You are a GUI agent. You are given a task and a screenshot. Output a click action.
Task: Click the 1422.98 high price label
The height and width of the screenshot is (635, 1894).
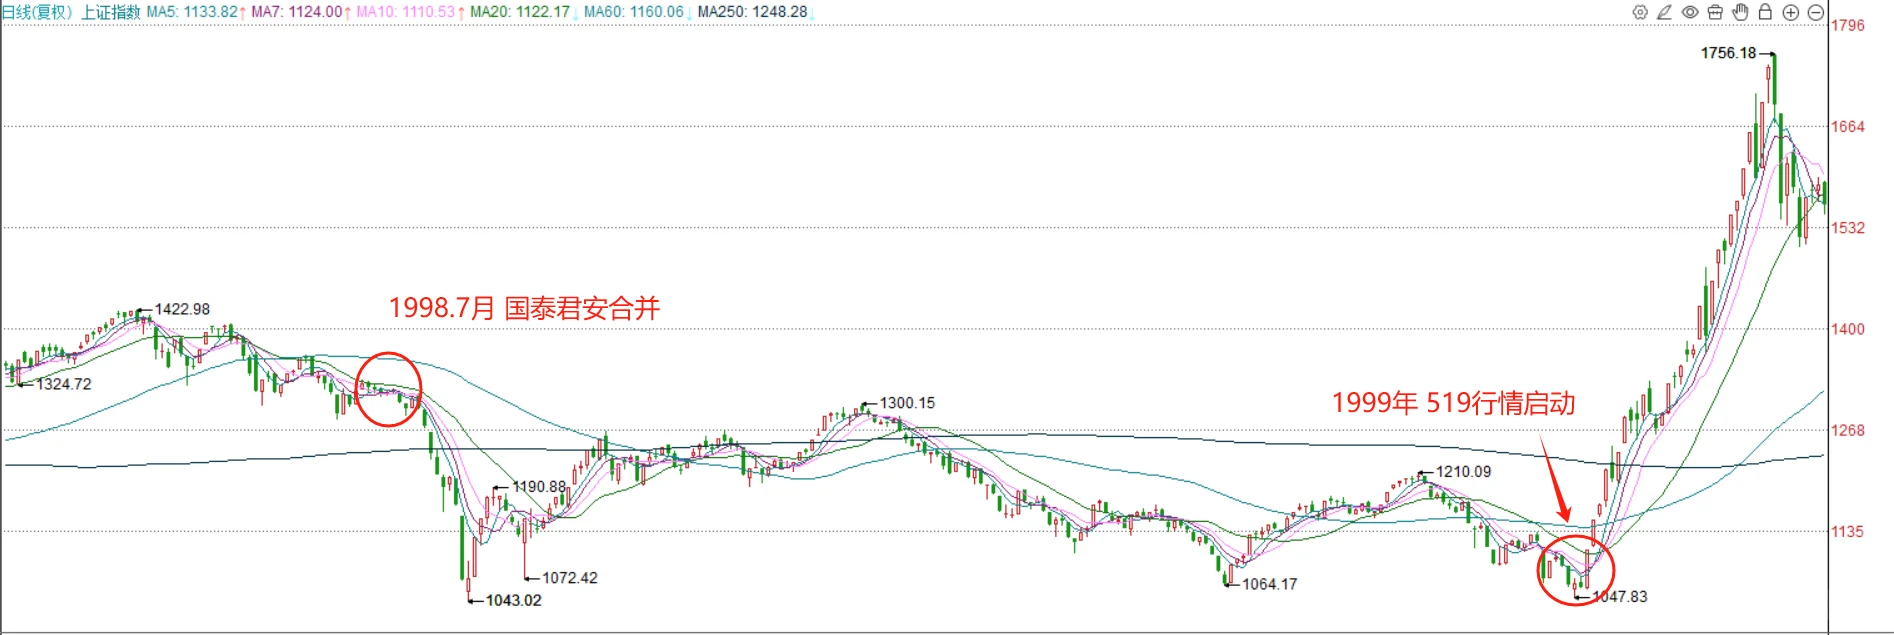point(182,309)
